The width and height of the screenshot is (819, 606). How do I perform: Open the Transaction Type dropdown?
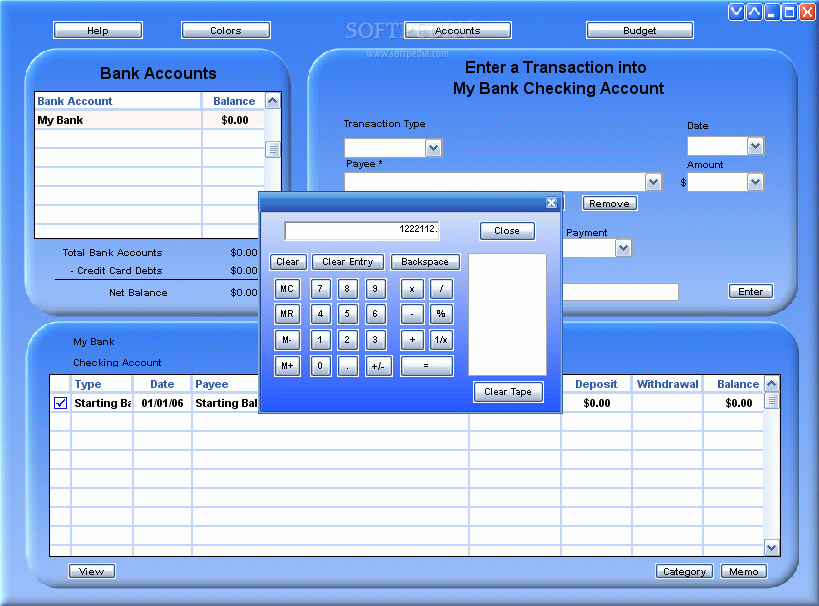point(434,148)
